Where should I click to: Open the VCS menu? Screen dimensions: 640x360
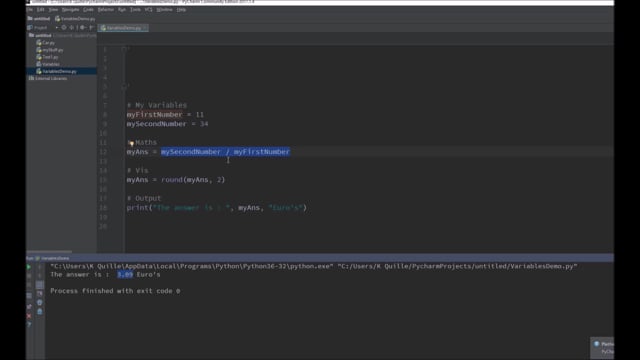point(149,9)
